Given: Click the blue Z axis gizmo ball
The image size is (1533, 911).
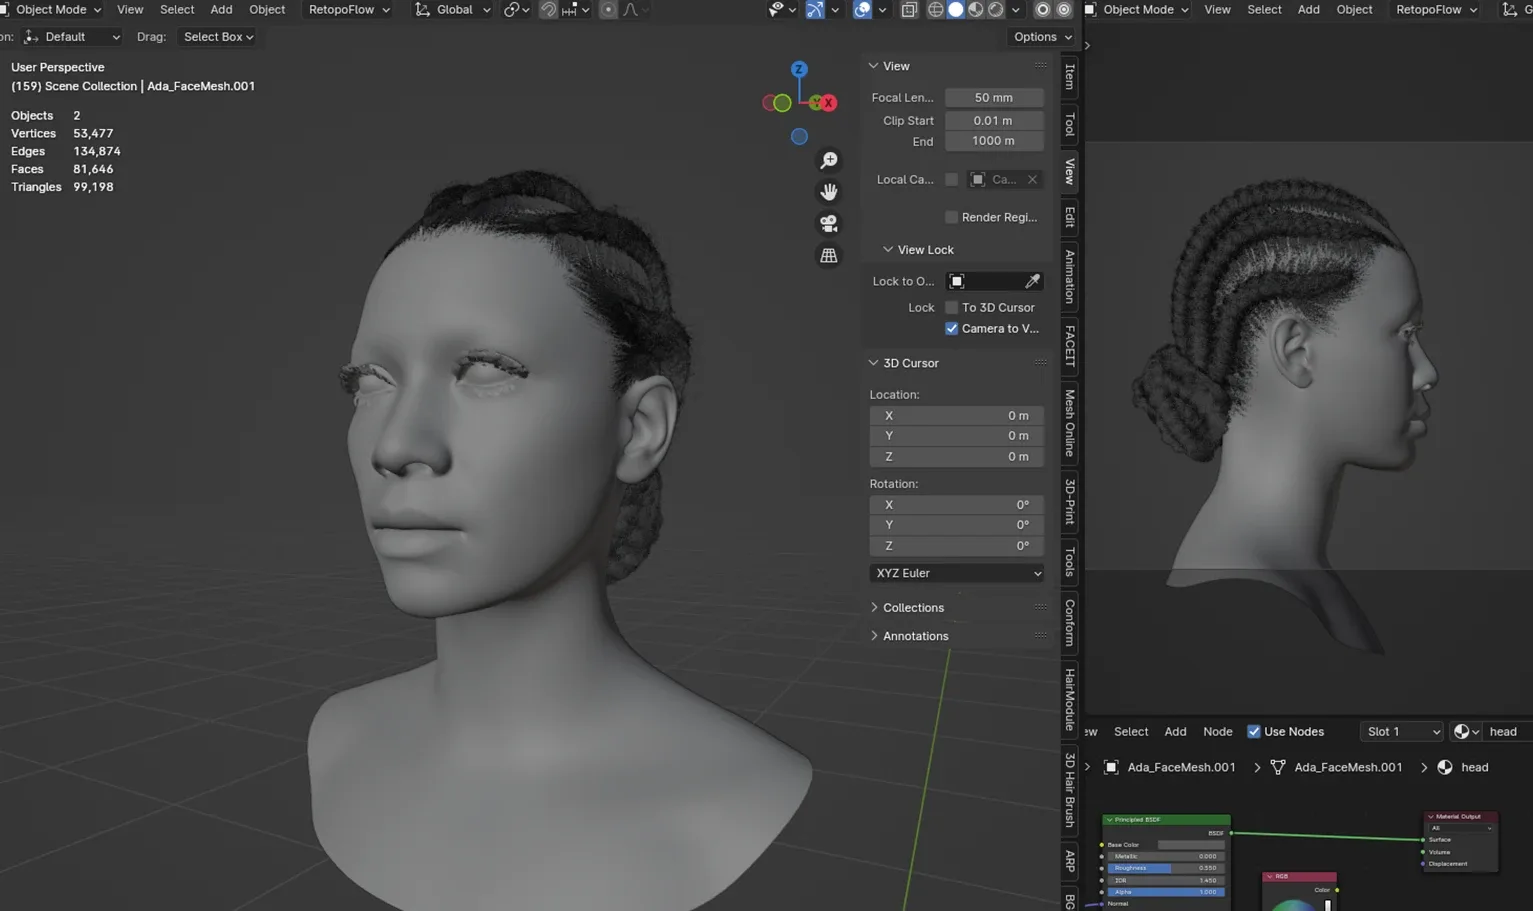Looking at the screenshot, I should tap(799, 69).
